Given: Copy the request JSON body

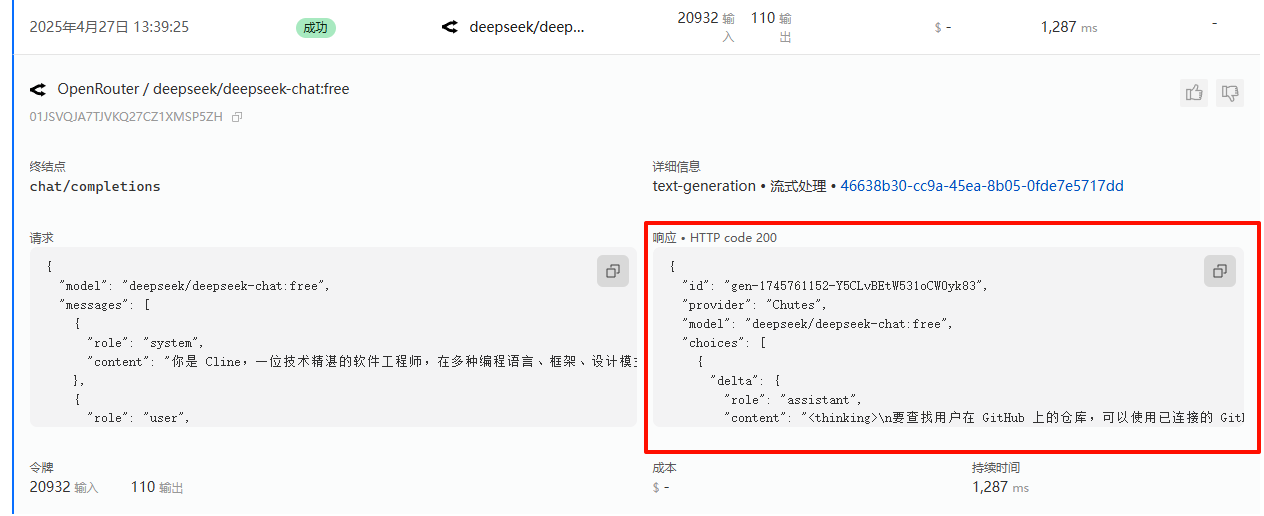Looking at the screenshot, I should pyautogui.click(x=613, y=271).
